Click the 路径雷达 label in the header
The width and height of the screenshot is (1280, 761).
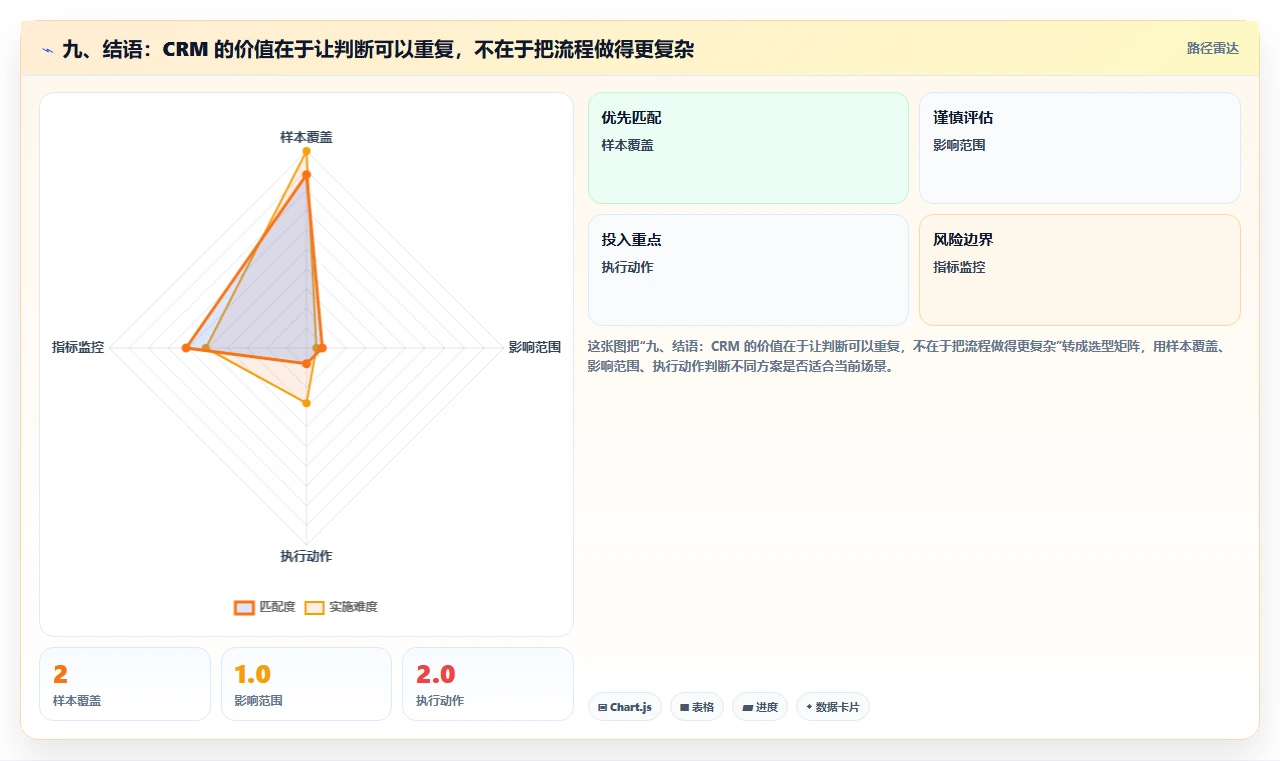point(1212,48)
